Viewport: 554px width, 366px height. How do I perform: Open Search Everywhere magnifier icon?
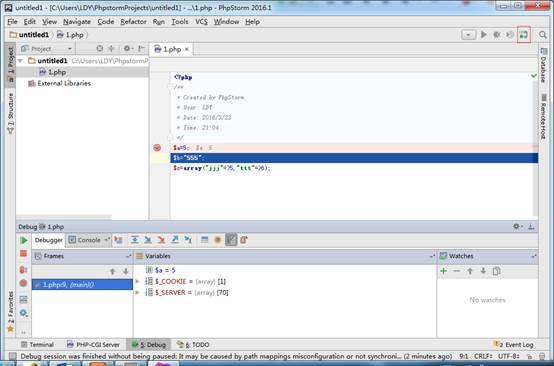click(543, 35)
